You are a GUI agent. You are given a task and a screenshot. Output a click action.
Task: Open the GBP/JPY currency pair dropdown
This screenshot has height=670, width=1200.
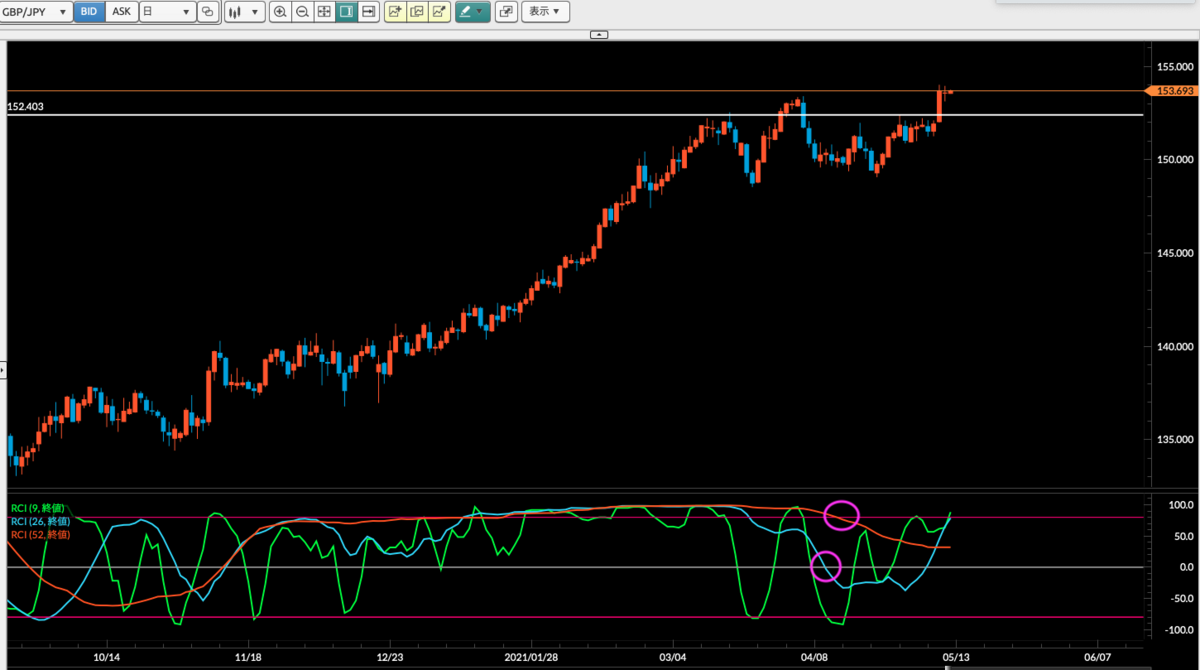(x=36, y=12)
